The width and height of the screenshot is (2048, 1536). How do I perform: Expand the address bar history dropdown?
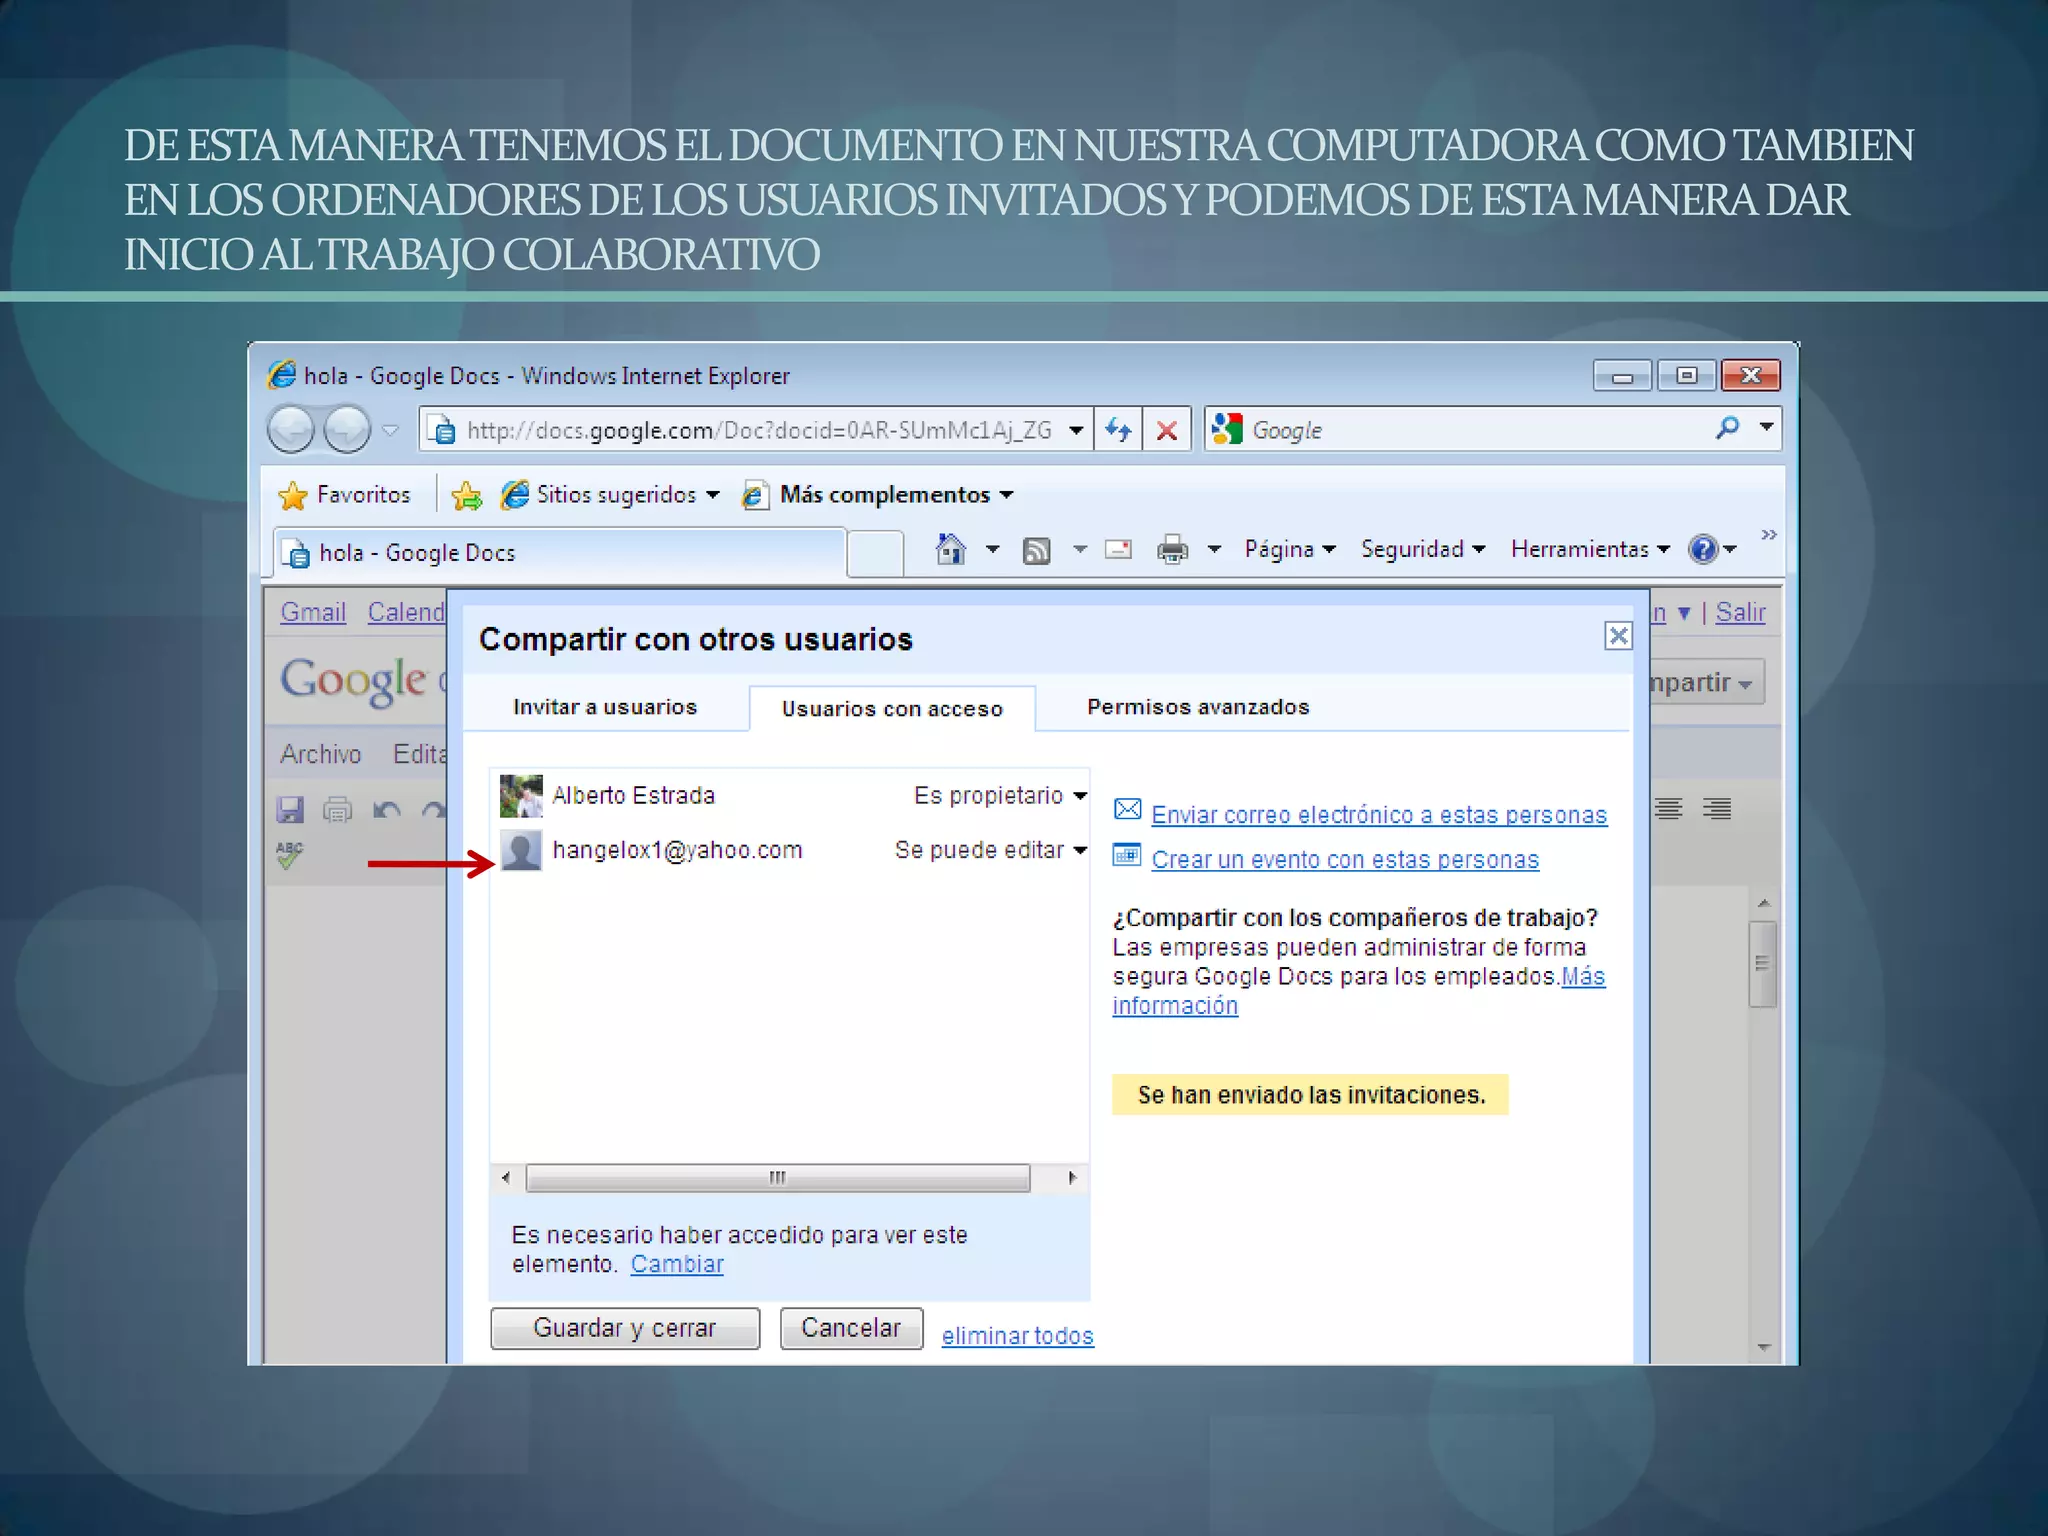click(1076, 430)
